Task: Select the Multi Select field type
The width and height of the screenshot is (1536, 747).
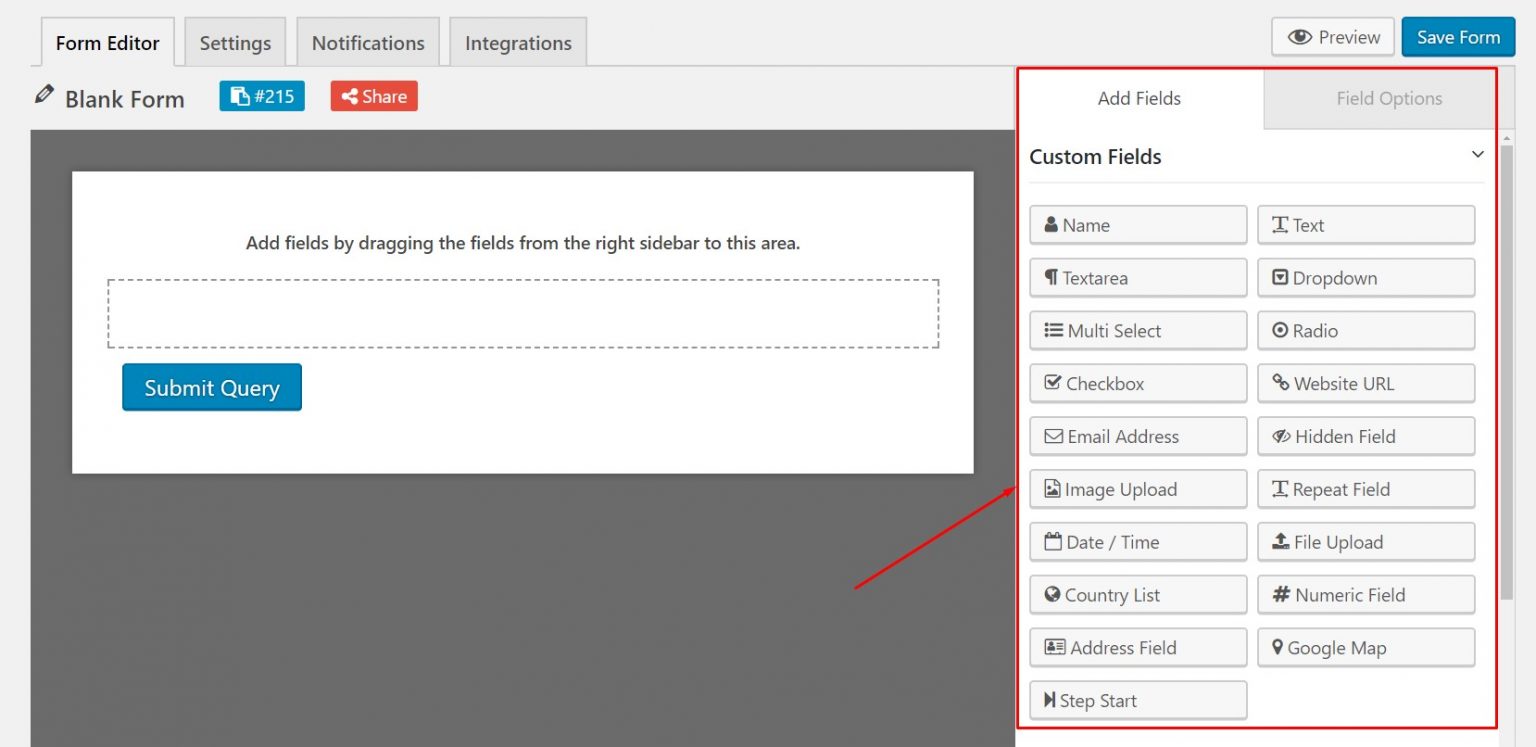Action: tap(1053, 330)
